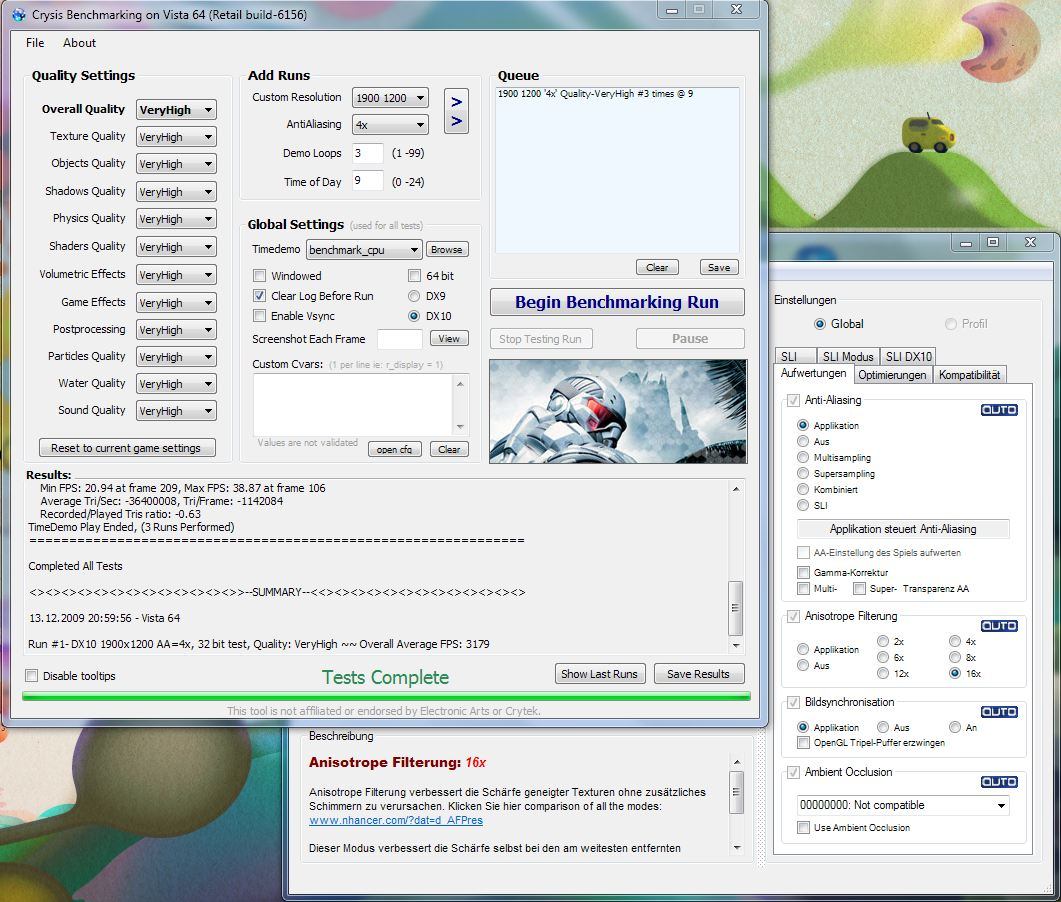Click Show Last Runs

(x=599, y=674)
